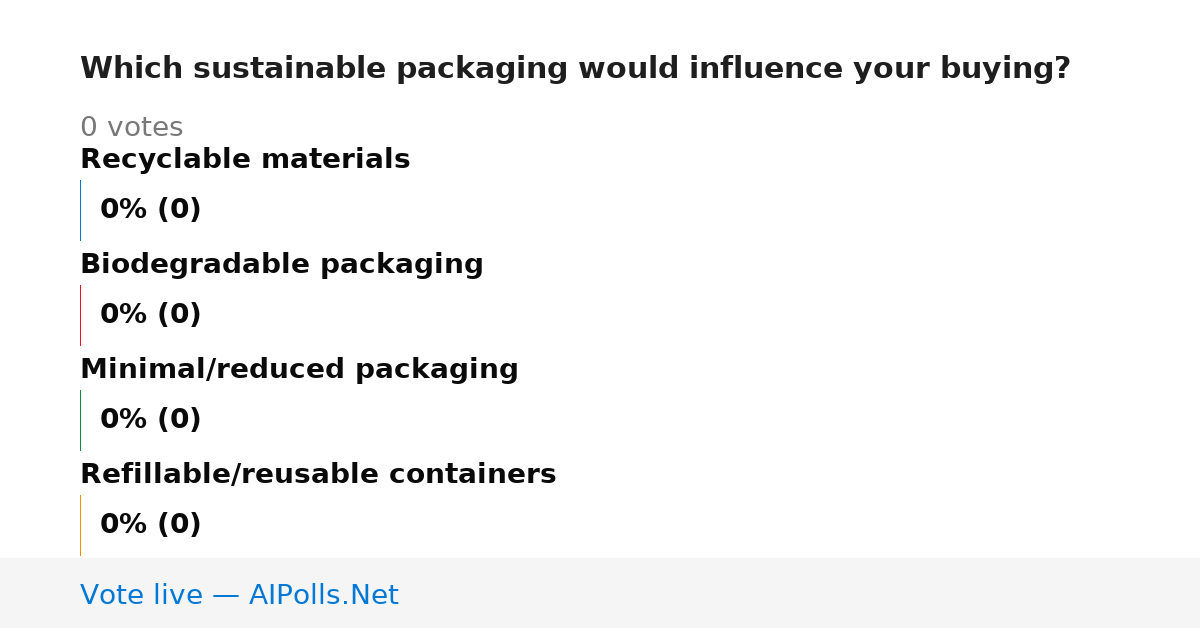Click the 'AIPolls.Net' text in the footer

324,595
